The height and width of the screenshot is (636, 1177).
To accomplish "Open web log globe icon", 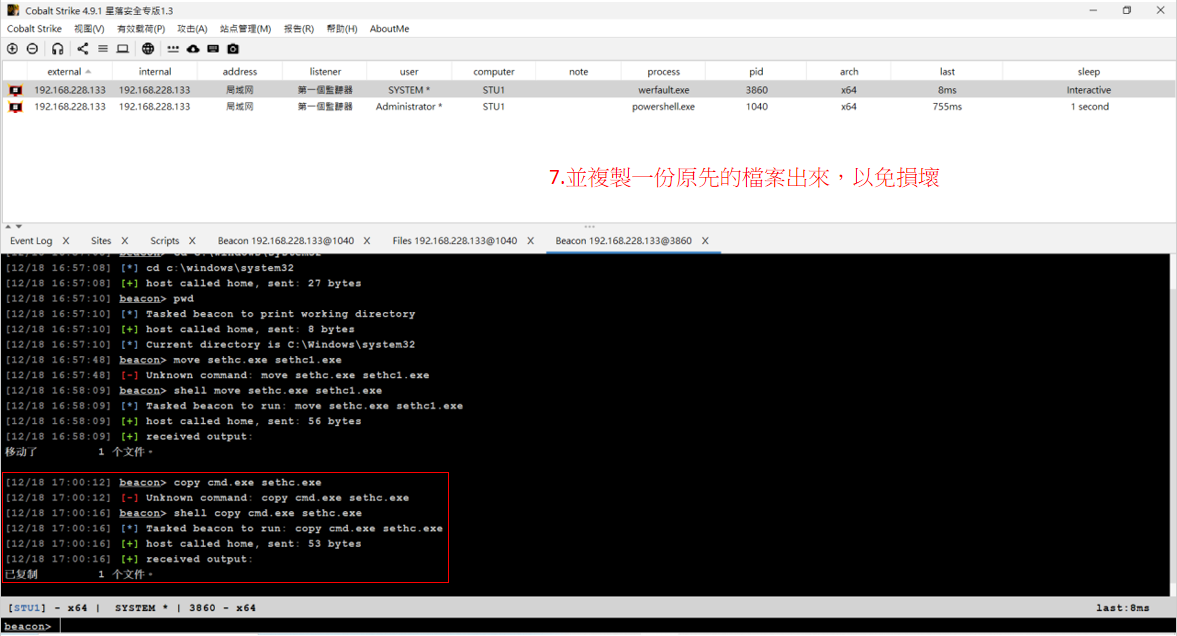I will [x=148, y=49].
